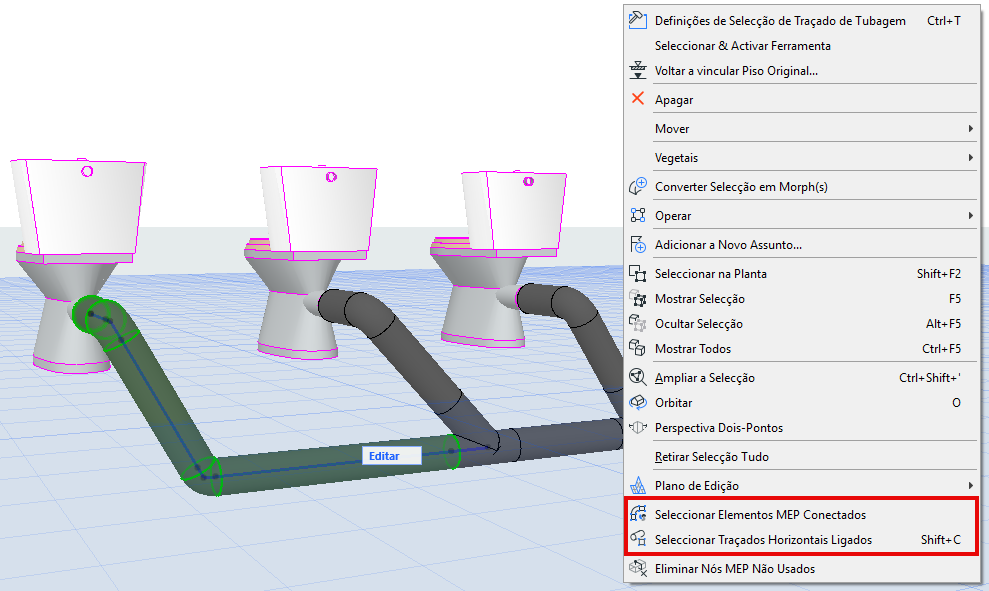Image resolution: width=989 pixels, height=591 pixels.
Task: Click the Add to New Issue icon
Action: [x=638, y=244]
